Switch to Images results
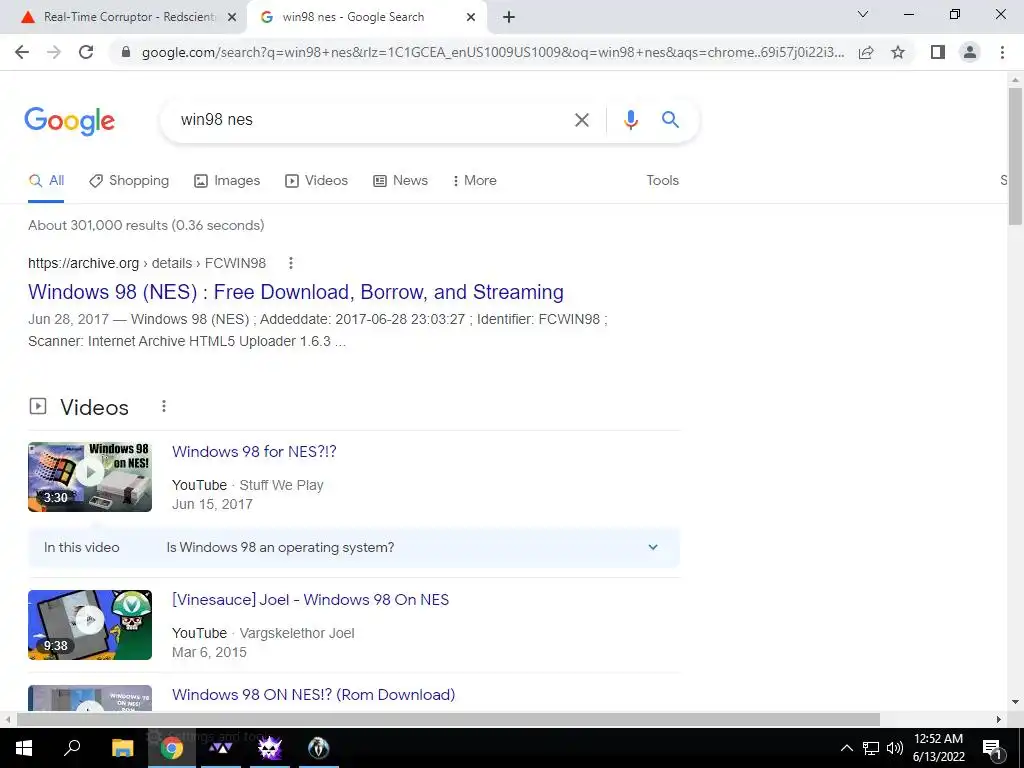The height and width of the screenshot is (768, 1024). [x=227, y=181]
